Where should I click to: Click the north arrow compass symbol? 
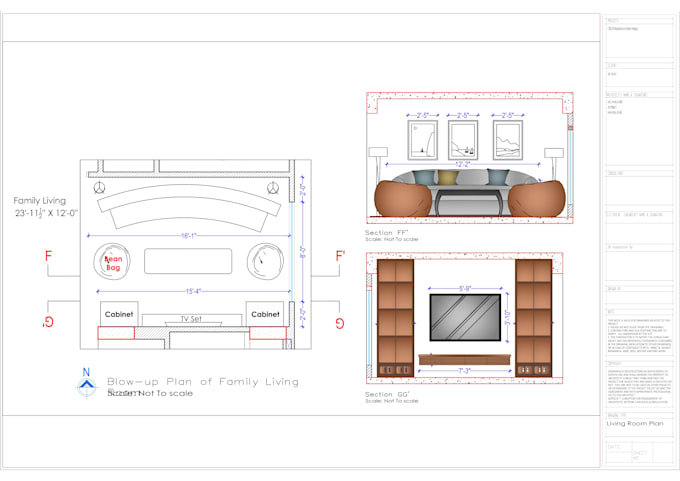(87, 383)
